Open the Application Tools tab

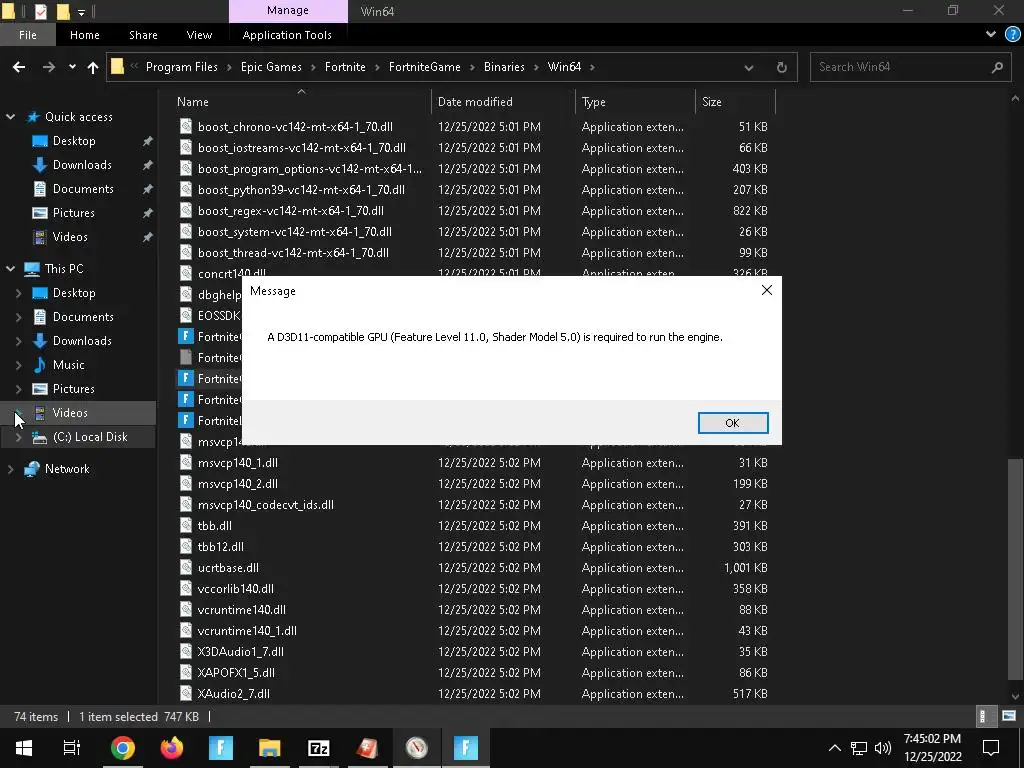[x=287, y=35]
